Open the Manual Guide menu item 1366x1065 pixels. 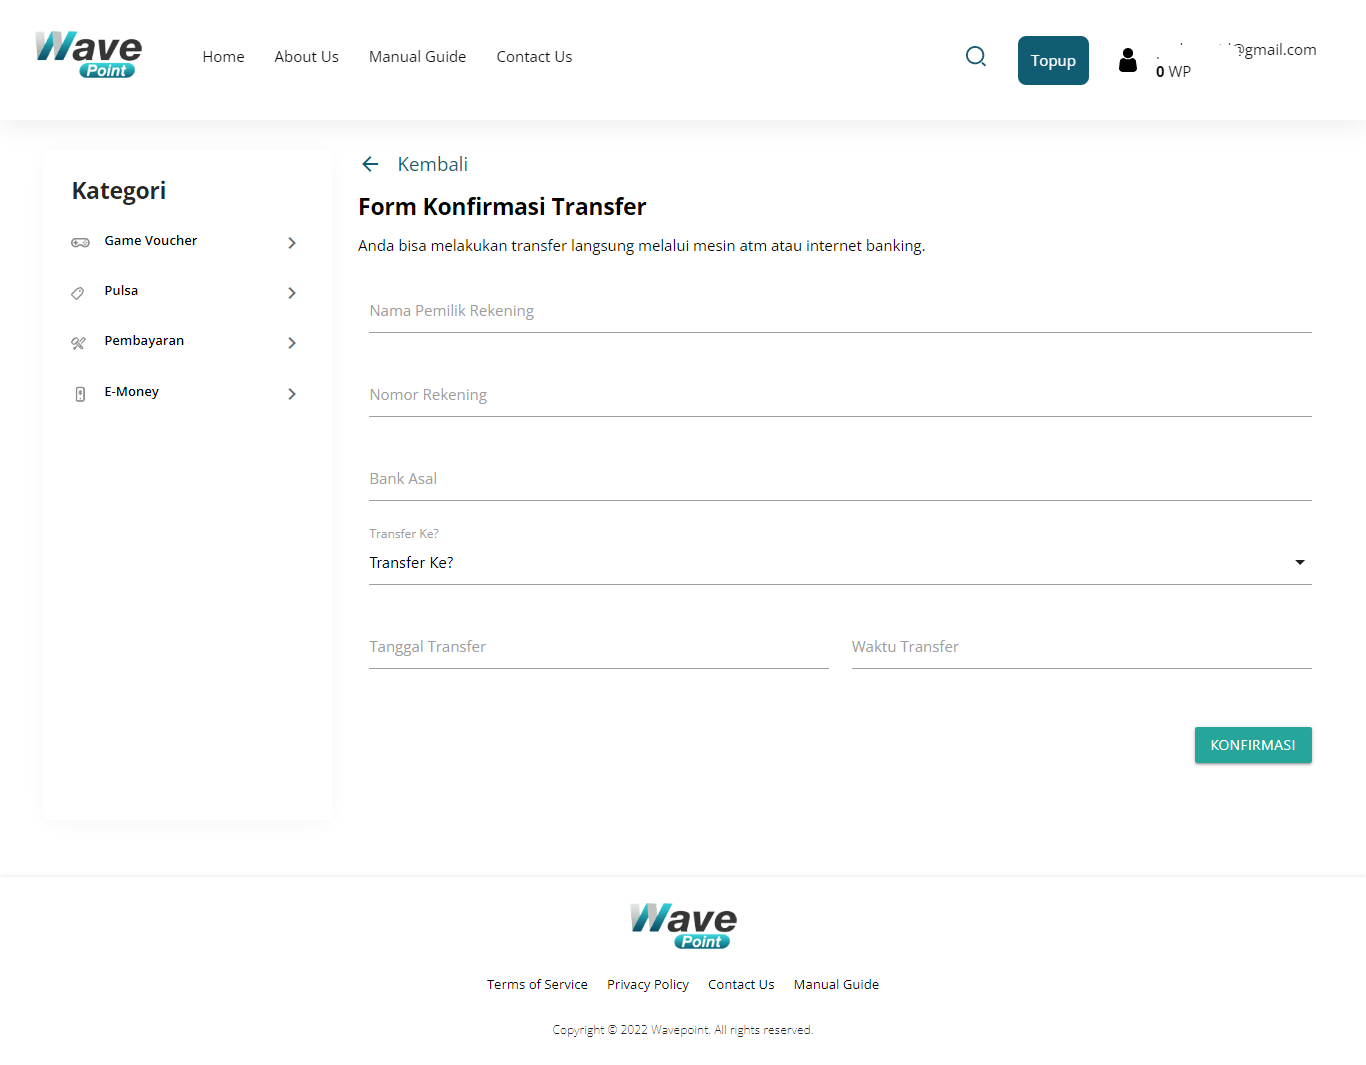click(417, 57)
